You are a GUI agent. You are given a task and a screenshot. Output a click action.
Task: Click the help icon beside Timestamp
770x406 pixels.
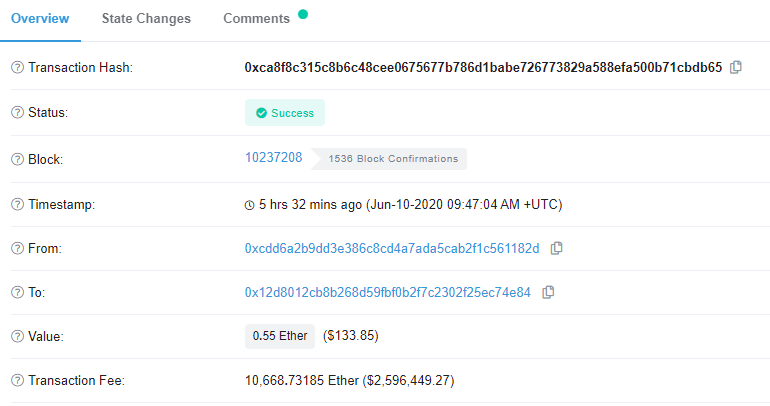click(17, 204)
